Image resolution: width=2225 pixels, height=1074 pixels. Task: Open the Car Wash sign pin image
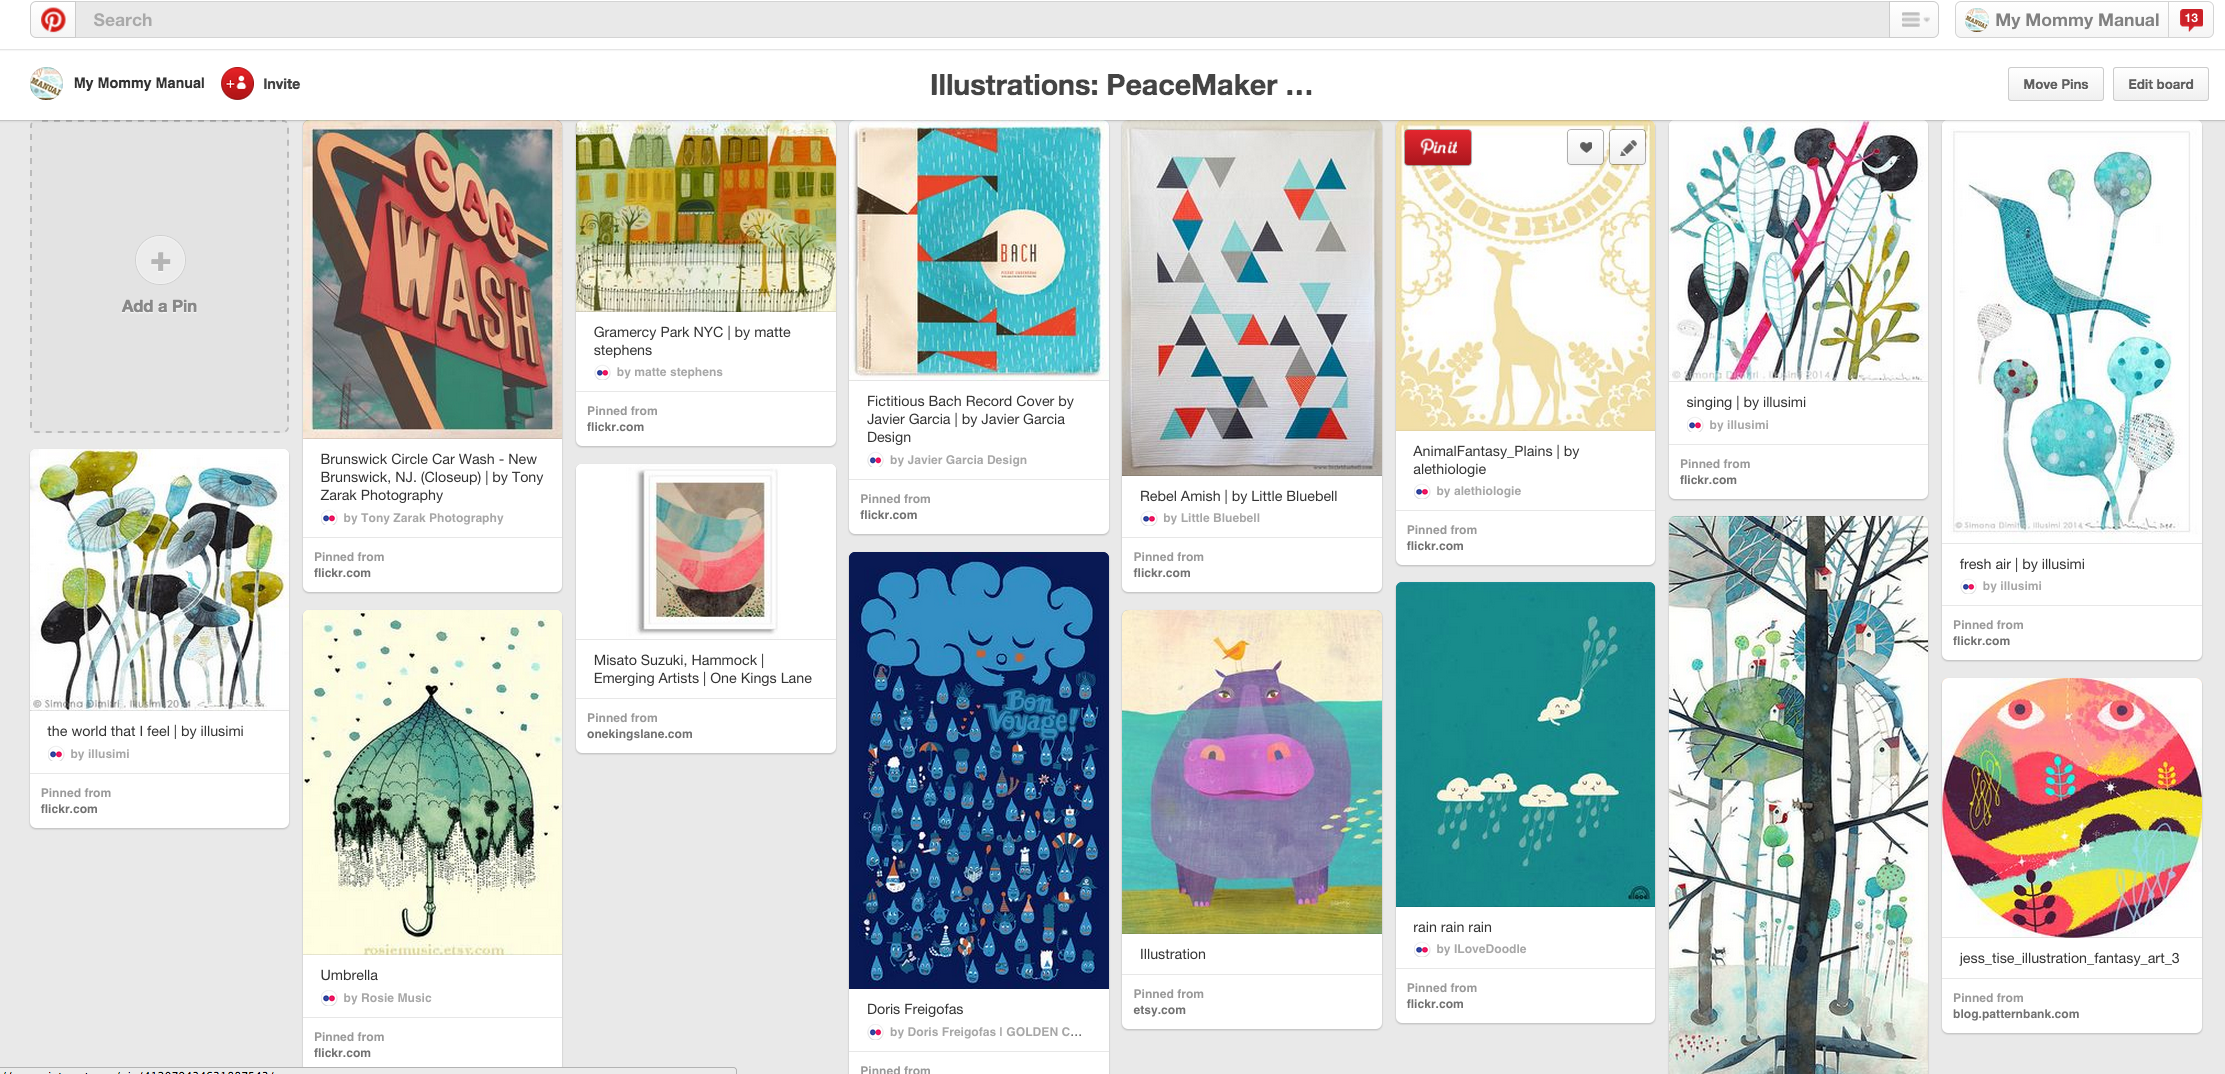(432, 280)
